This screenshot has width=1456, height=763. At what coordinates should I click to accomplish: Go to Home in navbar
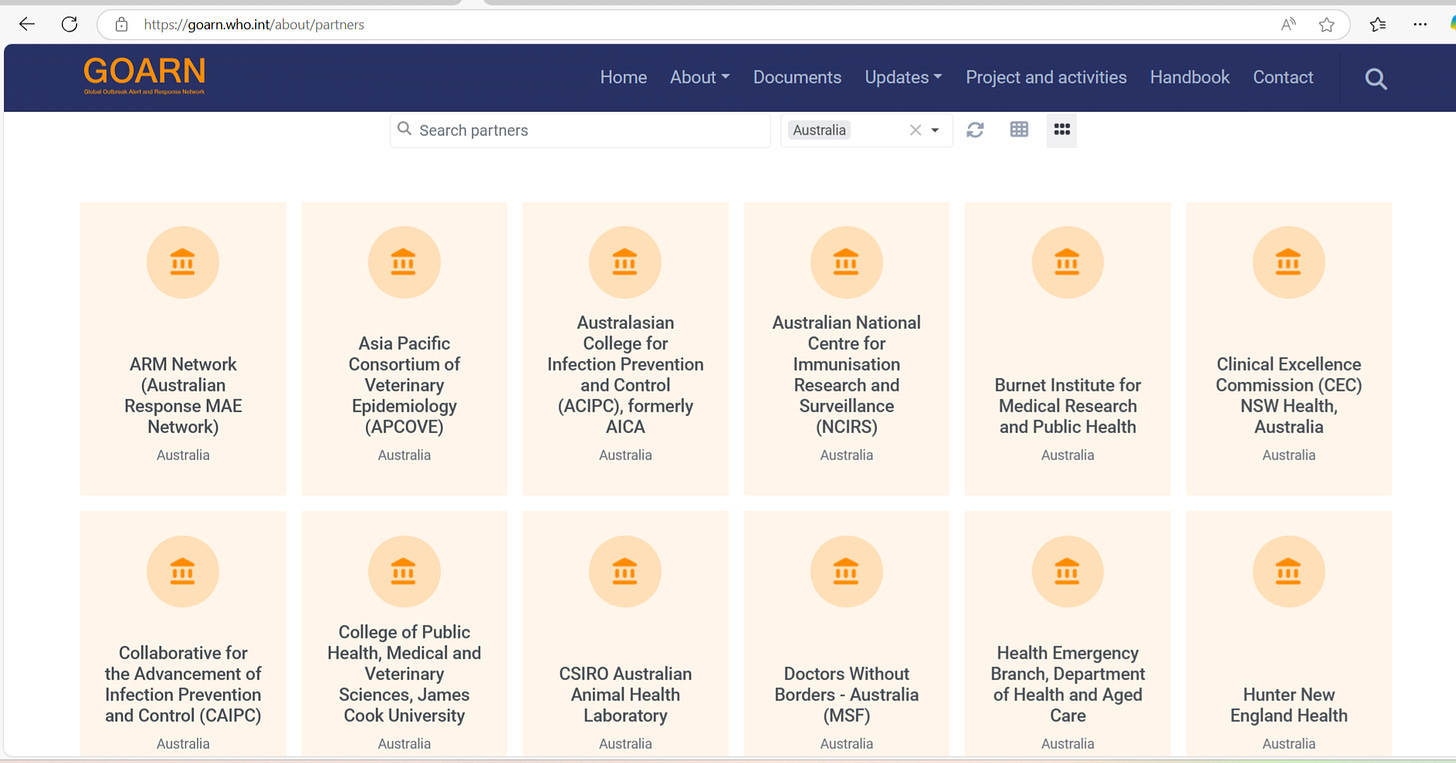click(x=623, y=77)
